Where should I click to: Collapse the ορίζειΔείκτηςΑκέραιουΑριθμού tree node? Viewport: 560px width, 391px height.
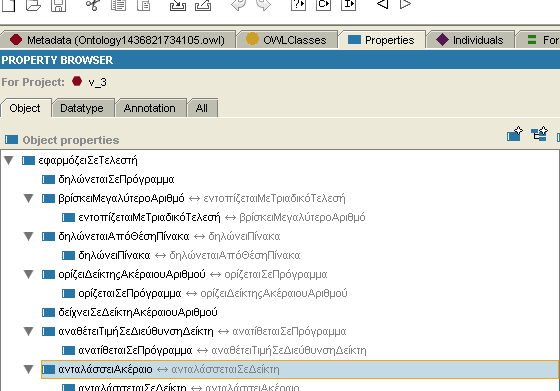(29, 274)
